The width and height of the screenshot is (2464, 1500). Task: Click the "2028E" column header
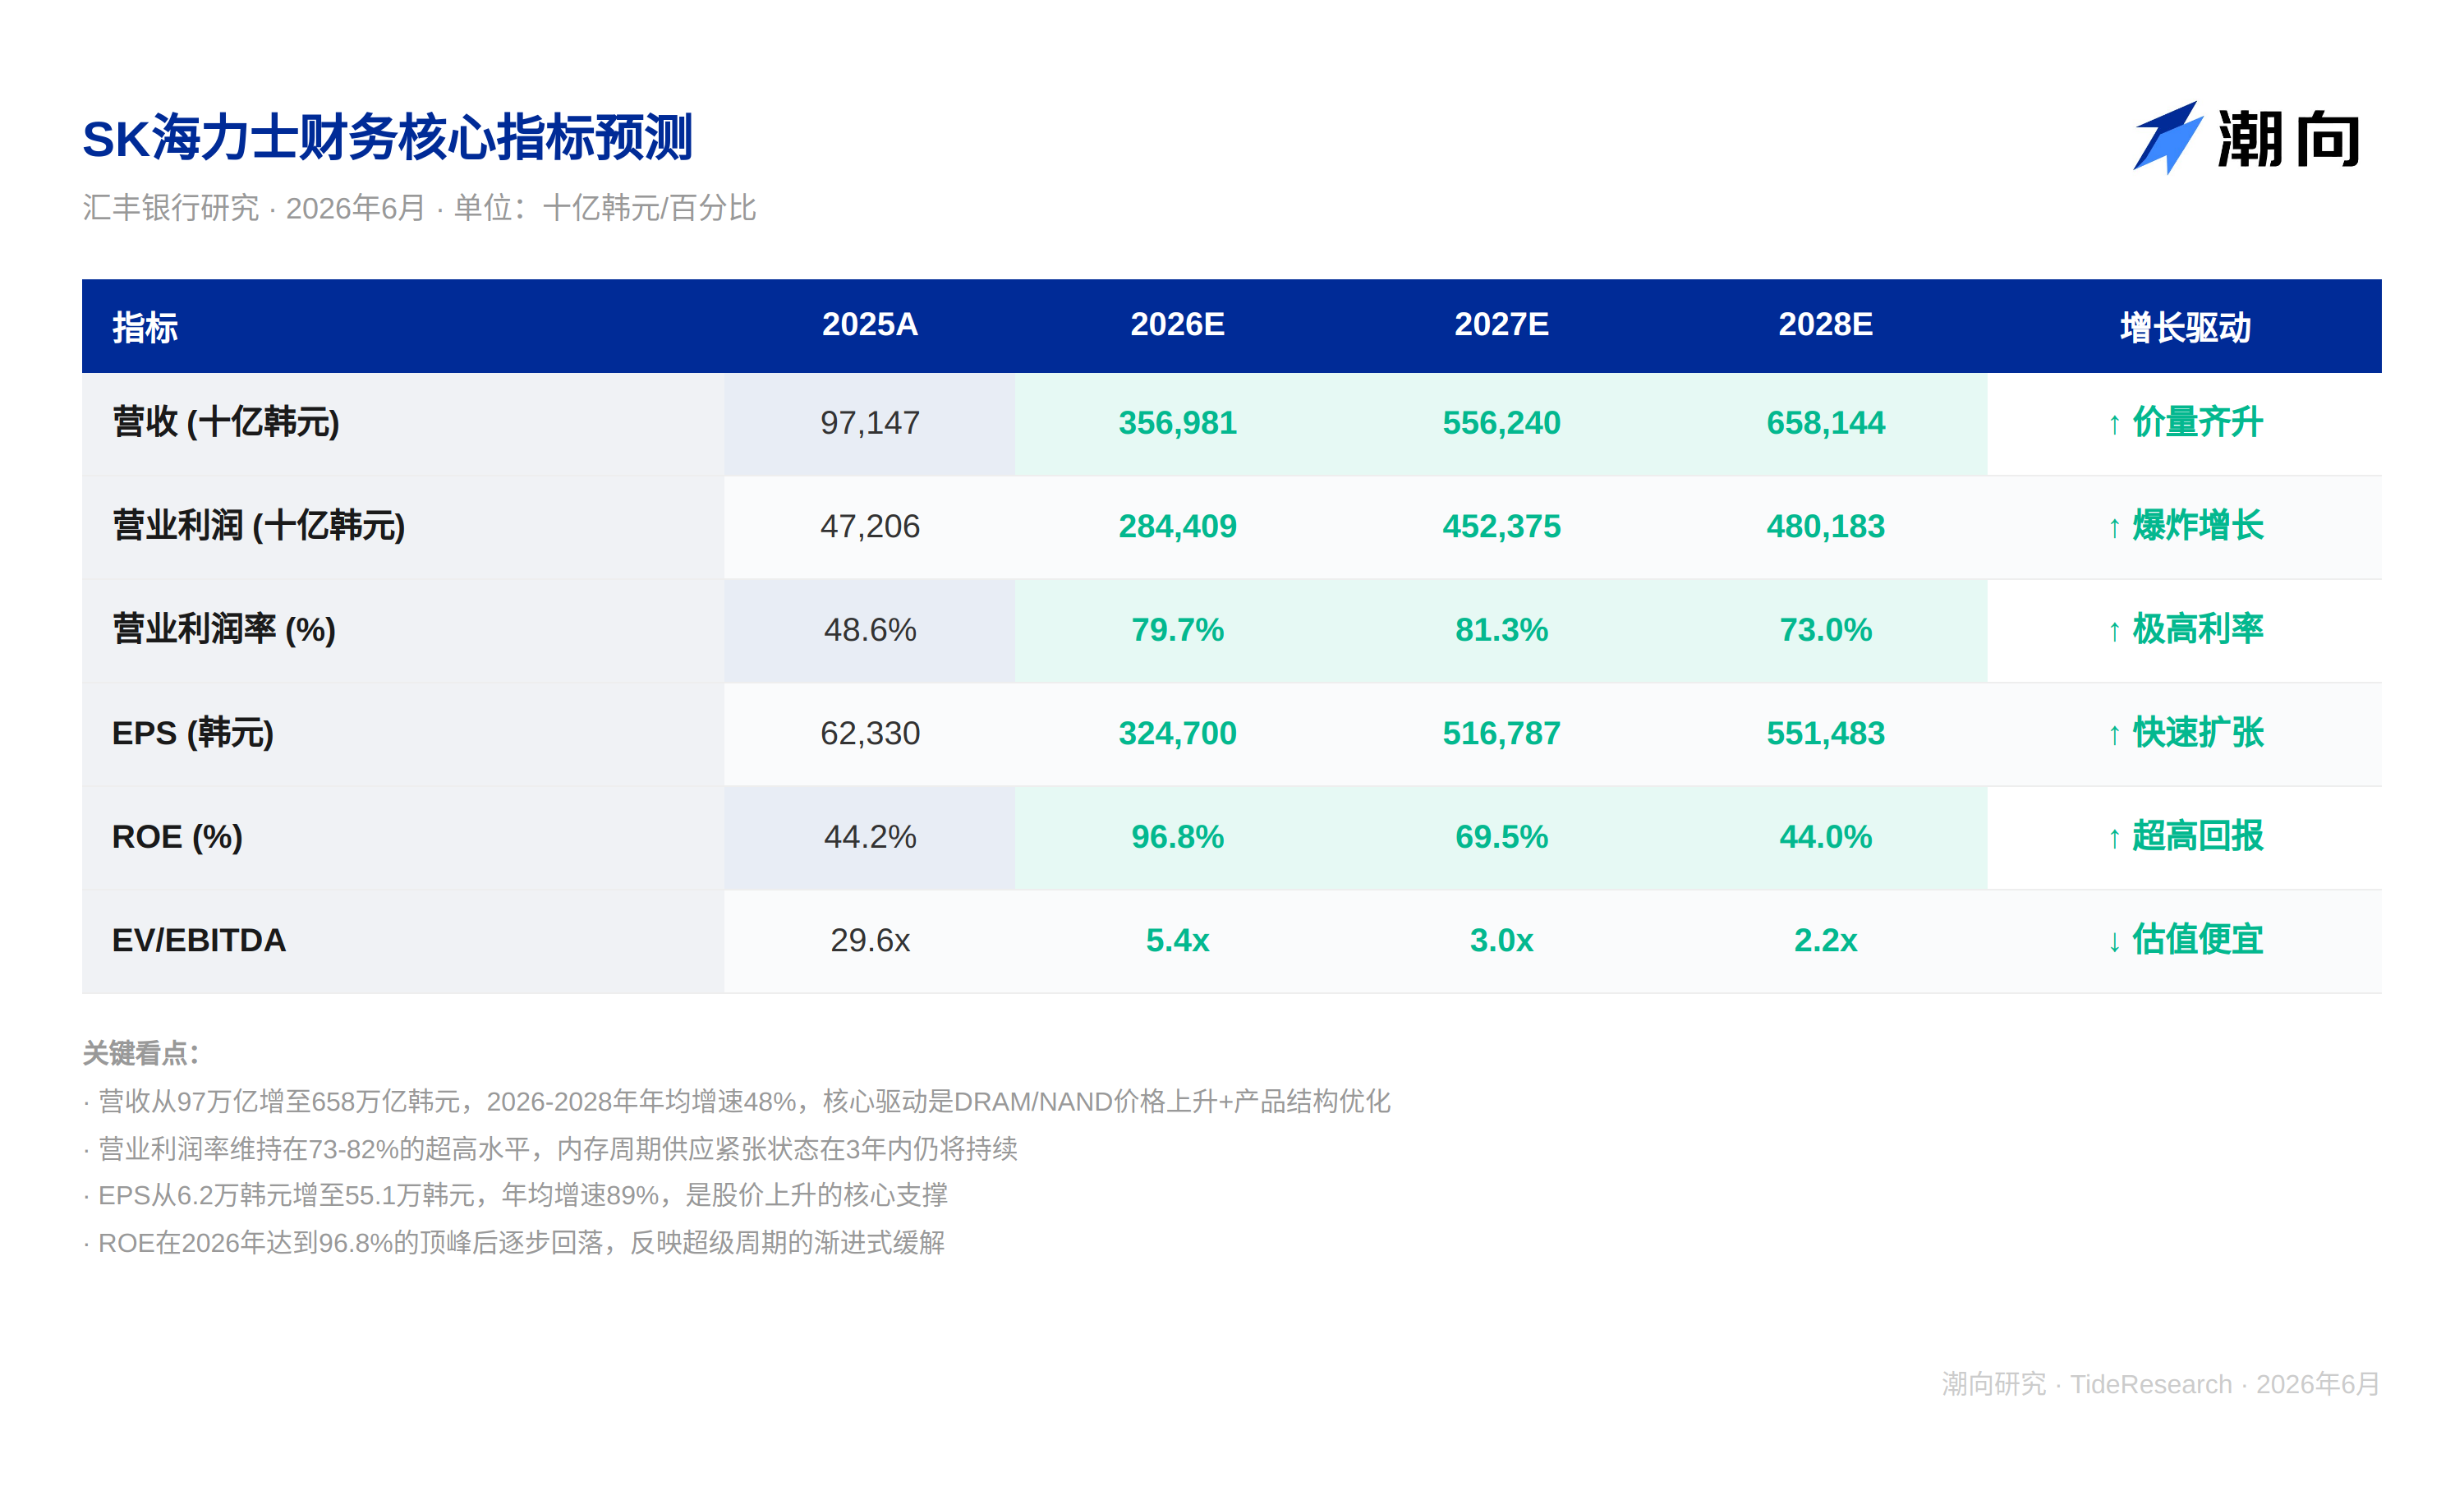1825,325
